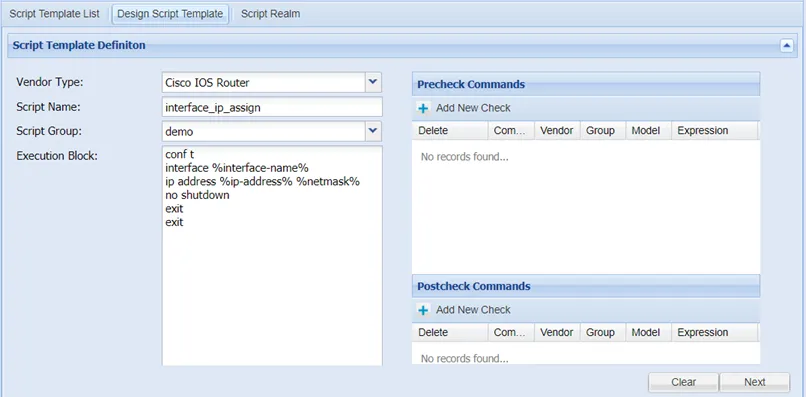
Task: Click the Clear button
Action: (683, 382)
